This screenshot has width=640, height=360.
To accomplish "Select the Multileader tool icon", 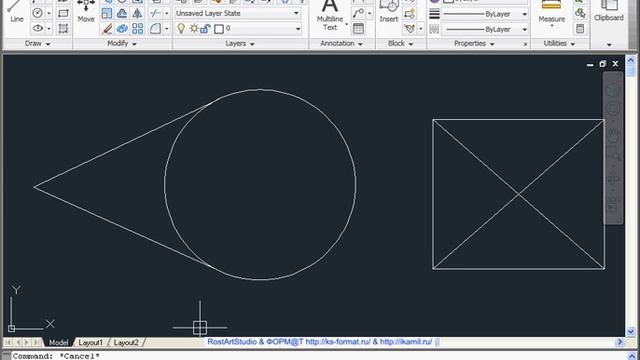I will pos(358,13).
